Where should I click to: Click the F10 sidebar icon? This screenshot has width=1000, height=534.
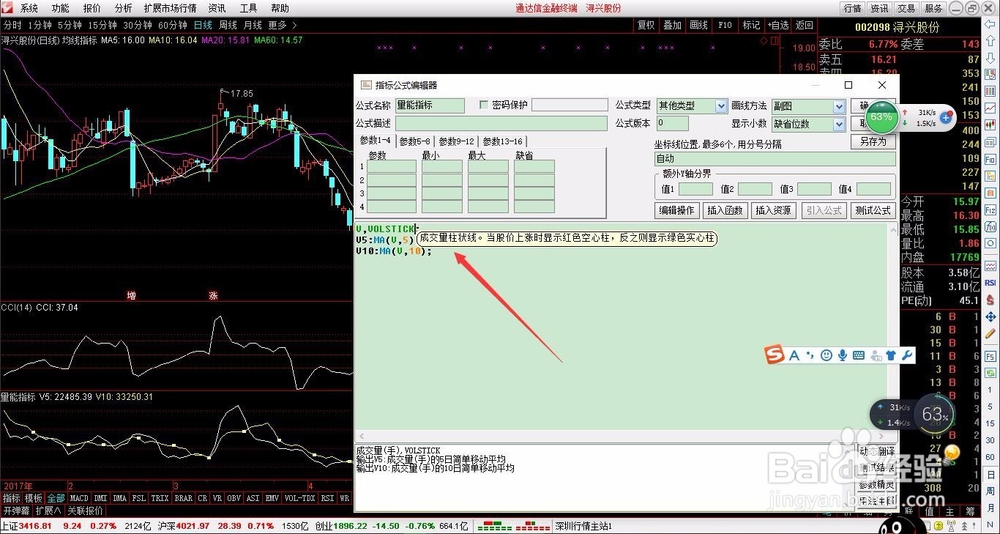pyautogui.click(x=990, y=159)
